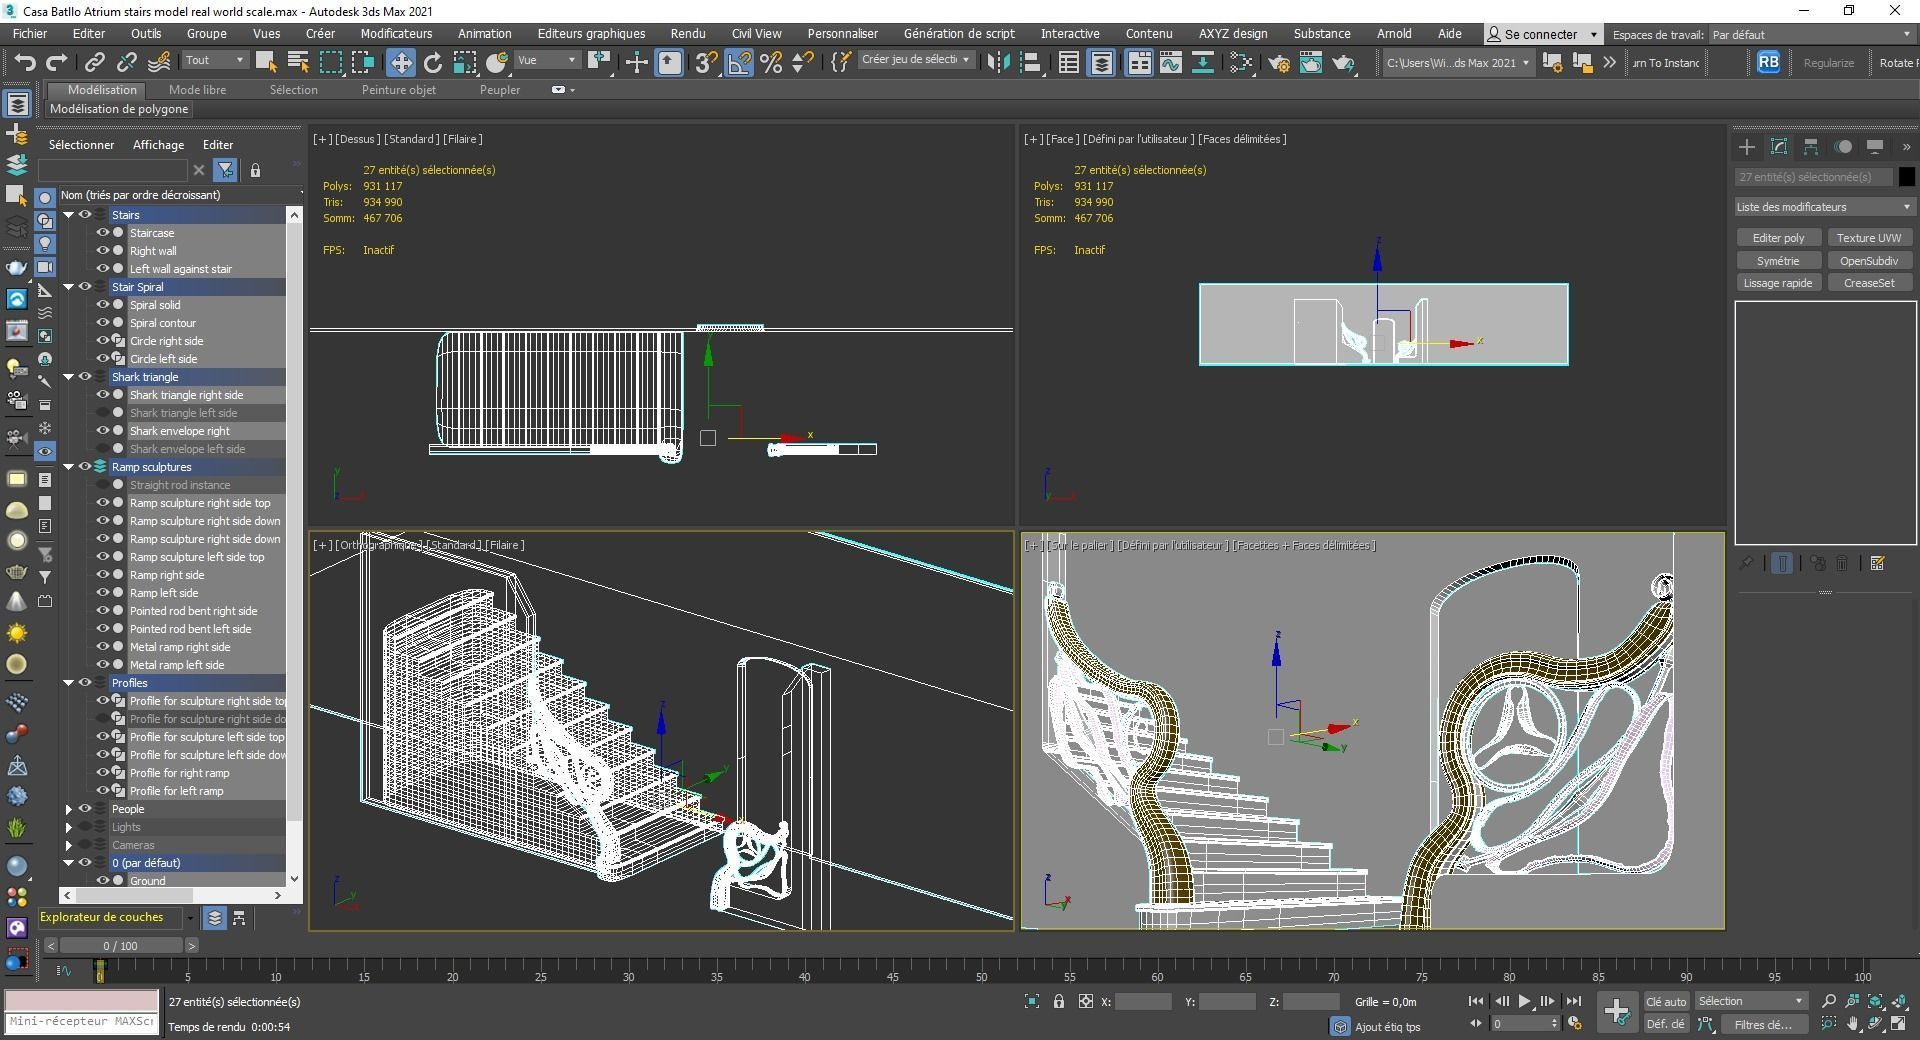The height and width of the screenshot is (1040, 1920).
Task: Open the Rendu menu
Action: coord(687,33)
